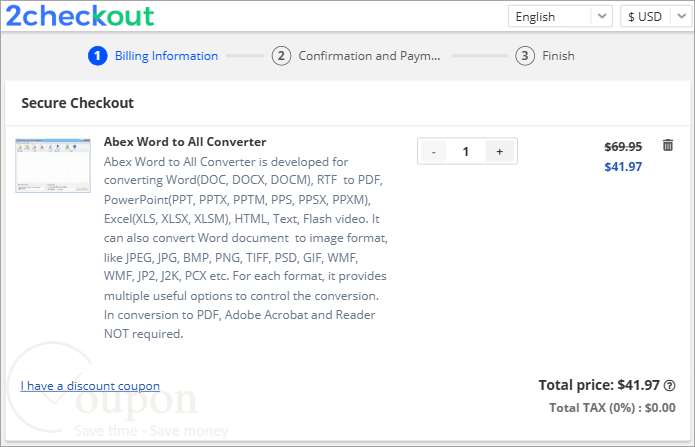Image resolution: width=695 pixels, height=447 pixels.
Task: Click the product description paragraph
Action: [246, 248]
